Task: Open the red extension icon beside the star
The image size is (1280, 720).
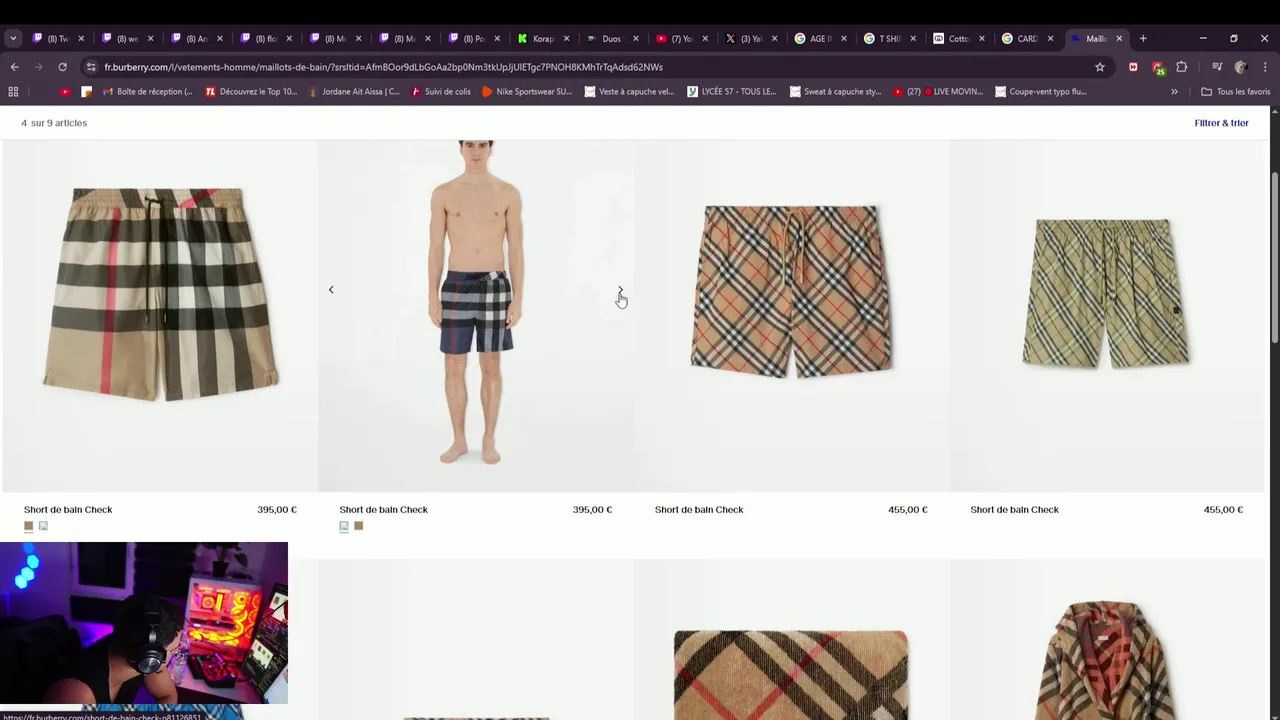Action: pyautogui.click(x=1133, y=67)
